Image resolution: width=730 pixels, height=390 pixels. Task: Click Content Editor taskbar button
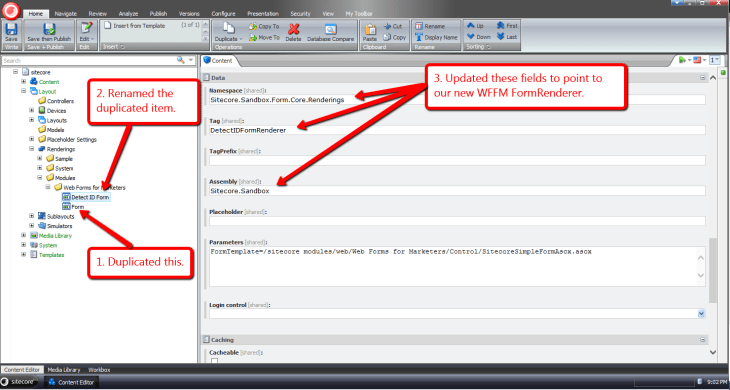click(x=71, y=382)
